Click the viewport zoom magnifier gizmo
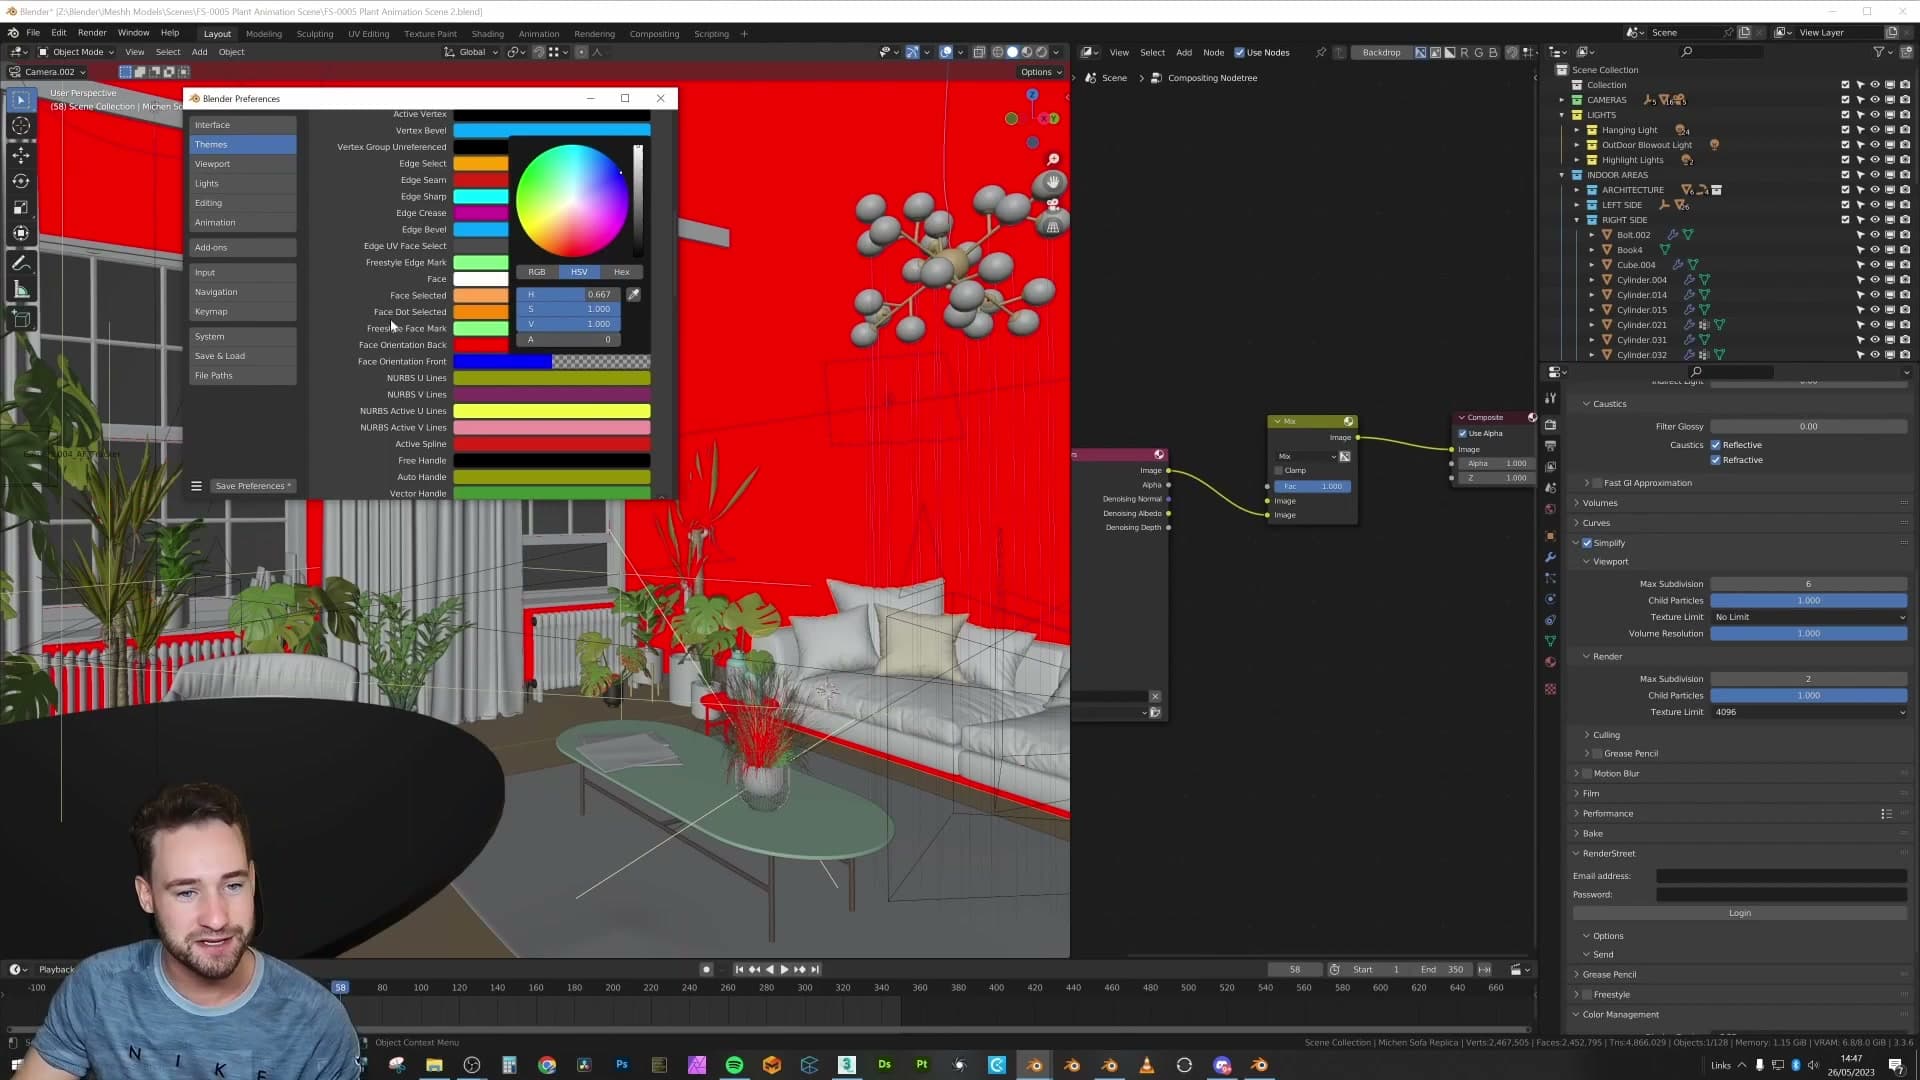The width and height of the screenshot is (1920, 1080). pos(1053,159)
